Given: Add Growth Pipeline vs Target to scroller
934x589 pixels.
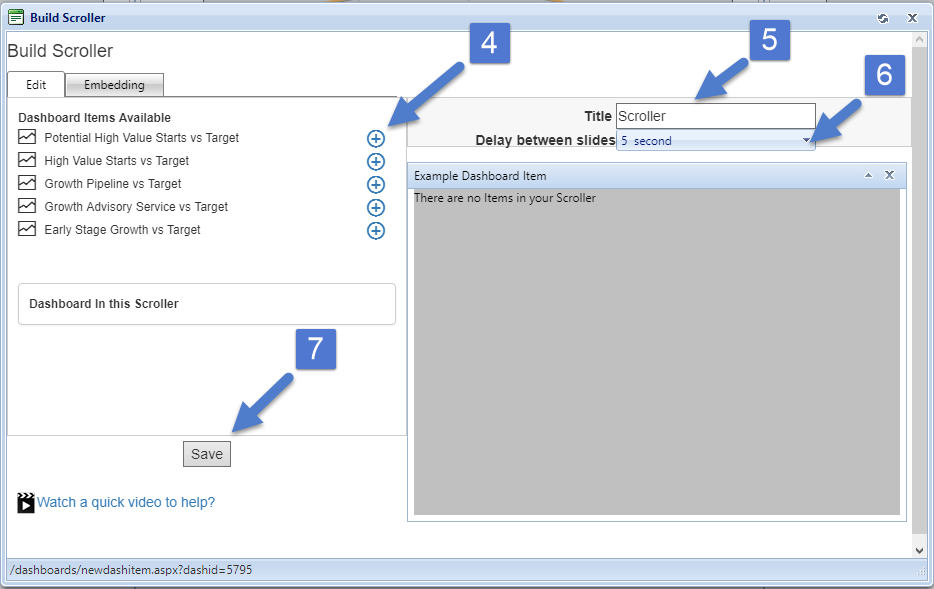Looking at the screenshot, I should tap(375, 185).
